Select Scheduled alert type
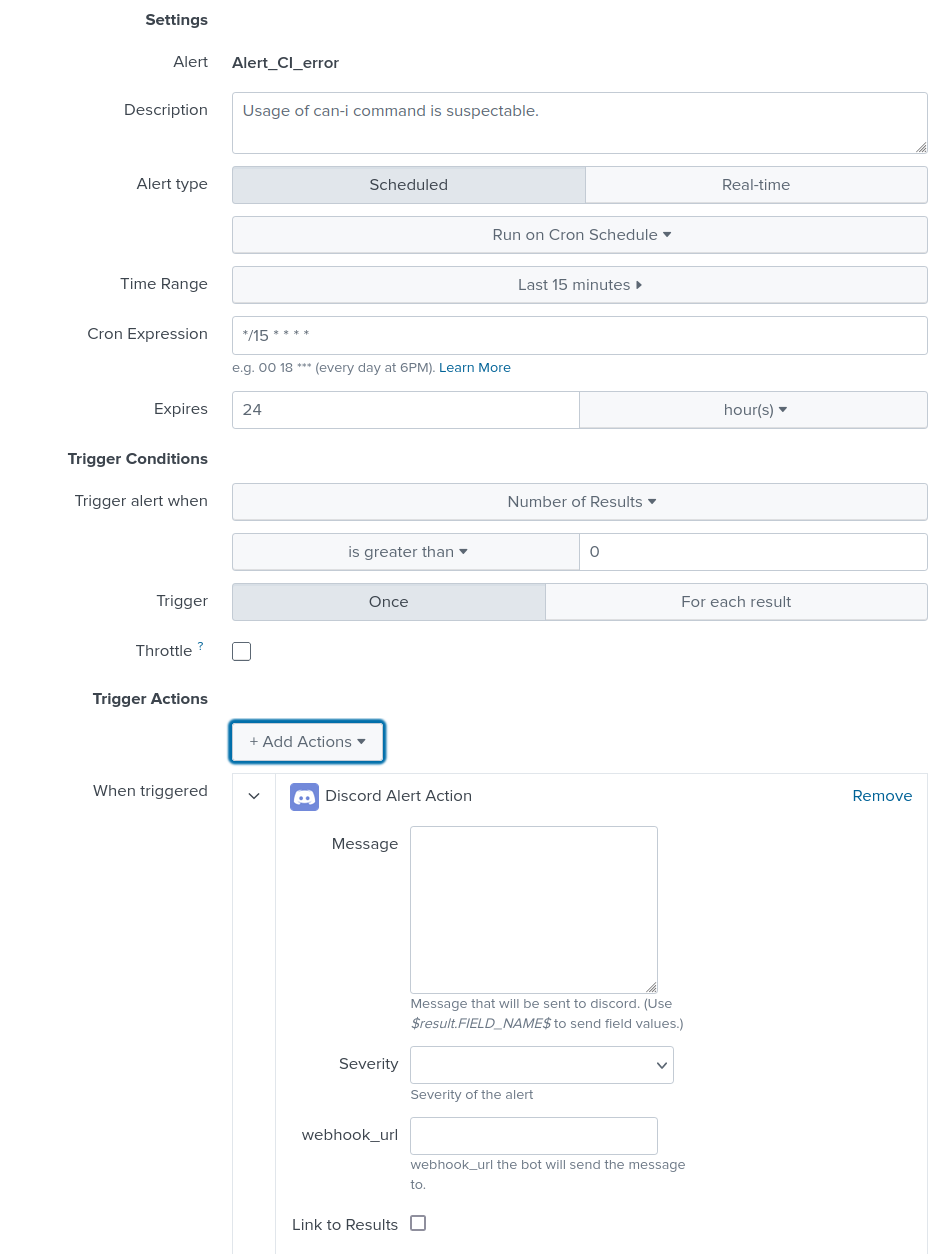The height and width of the screenshot is (1254, 946). pos(408,184)
